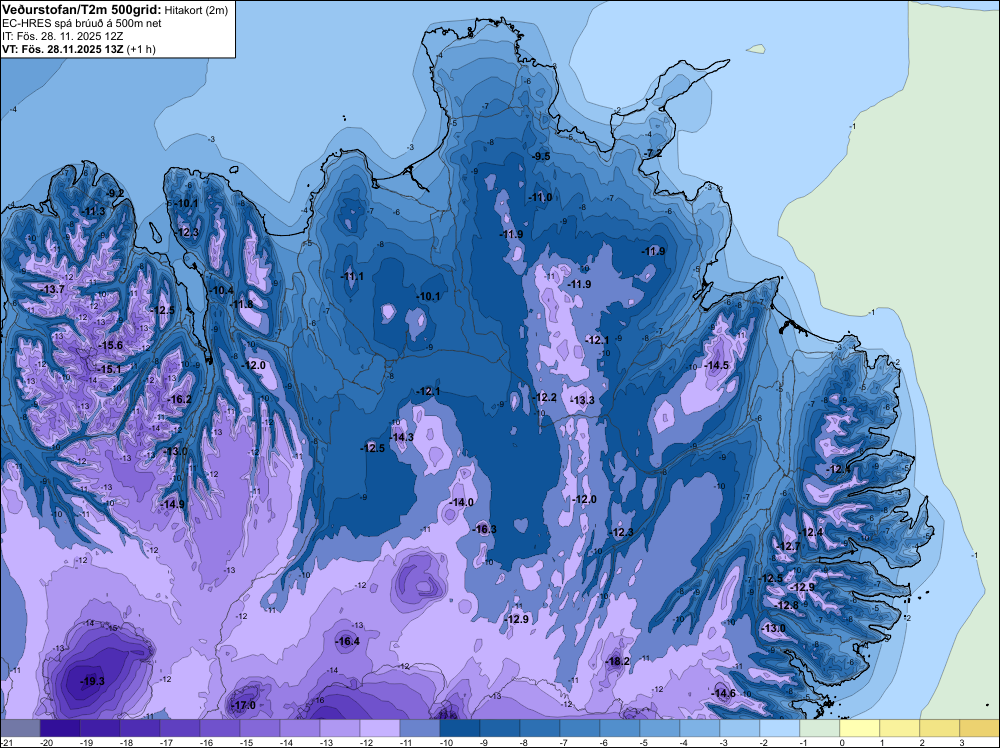The image size is (1000, 748).
Task: Select the -12.7 temperature label
Action: click(x=788, y=546)
